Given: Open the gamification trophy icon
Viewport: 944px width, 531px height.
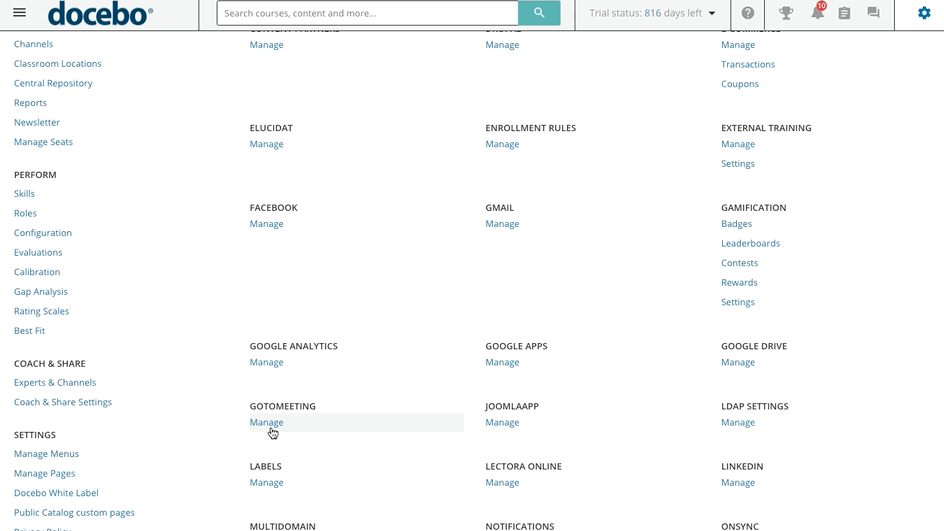Looking at the screenshot, I should coord(786,13).
